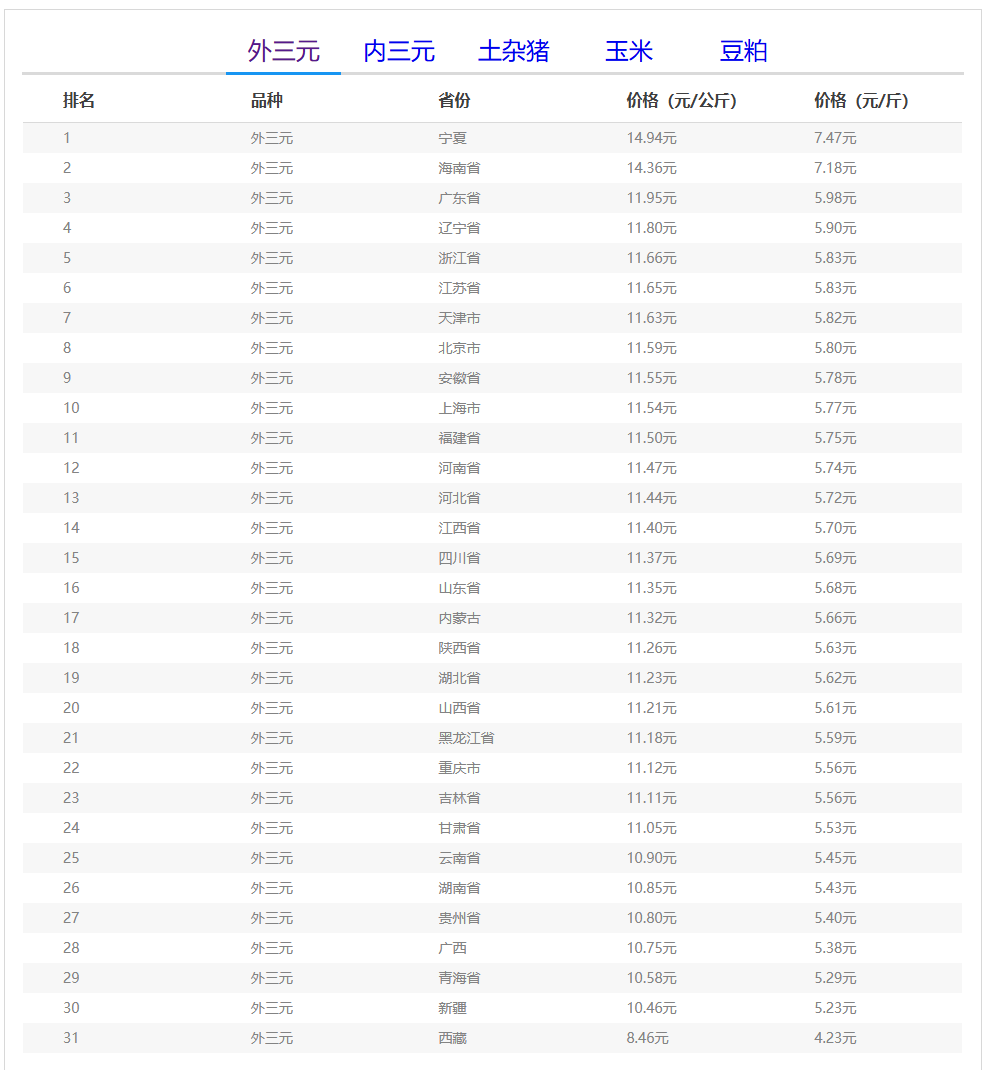Select the 贵州省 province cell
The image size is (993, 1070).
pos(459,919)
